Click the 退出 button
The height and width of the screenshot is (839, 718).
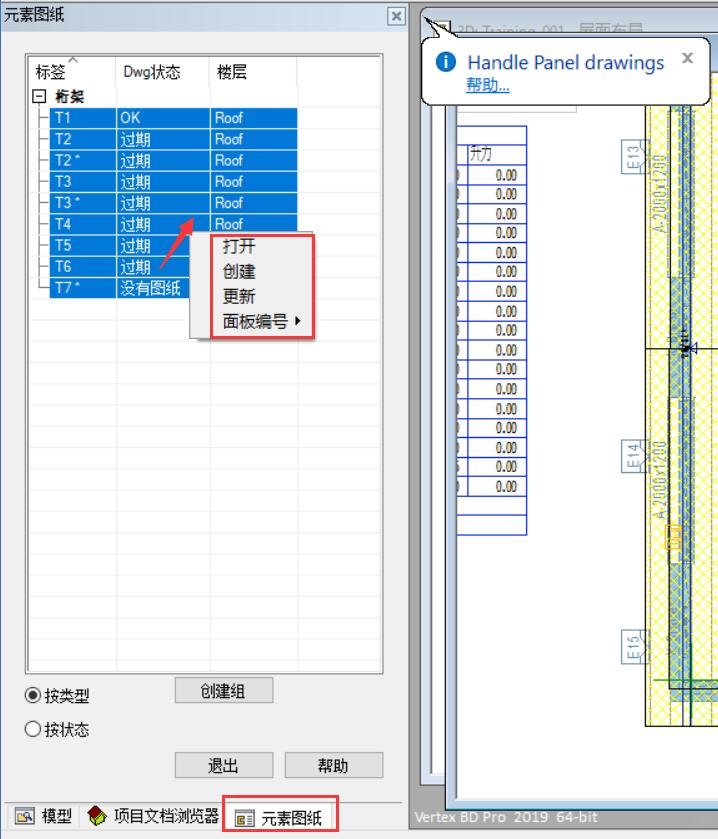224,765
